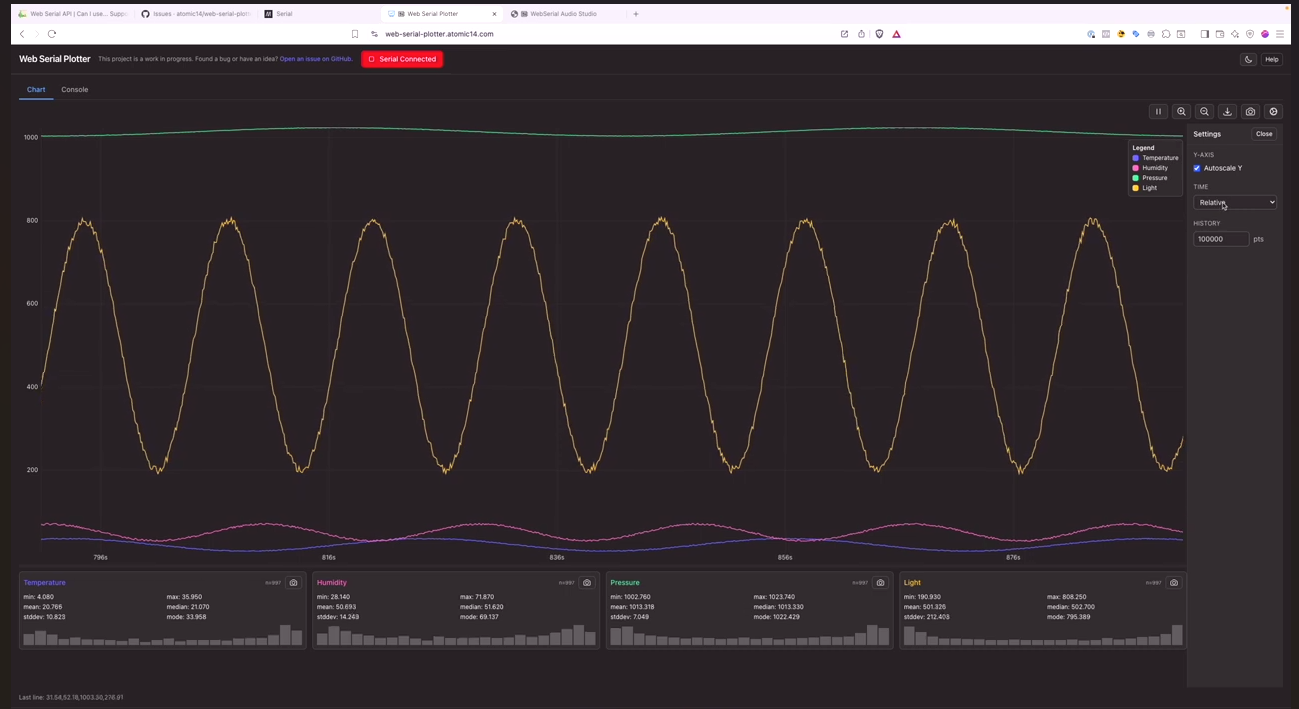
Task: Uncheck the Autoscale Y checkbox
Action: pos(1197,168)
